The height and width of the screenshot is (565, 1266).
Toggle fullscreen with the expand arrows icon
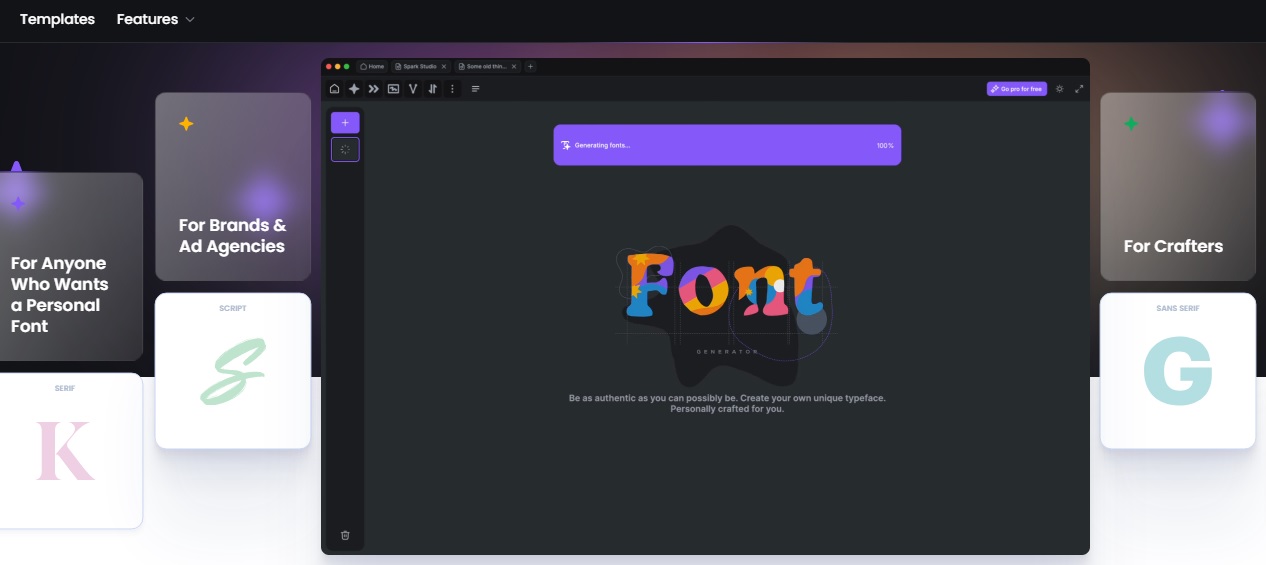click(x=1079, y=89)
